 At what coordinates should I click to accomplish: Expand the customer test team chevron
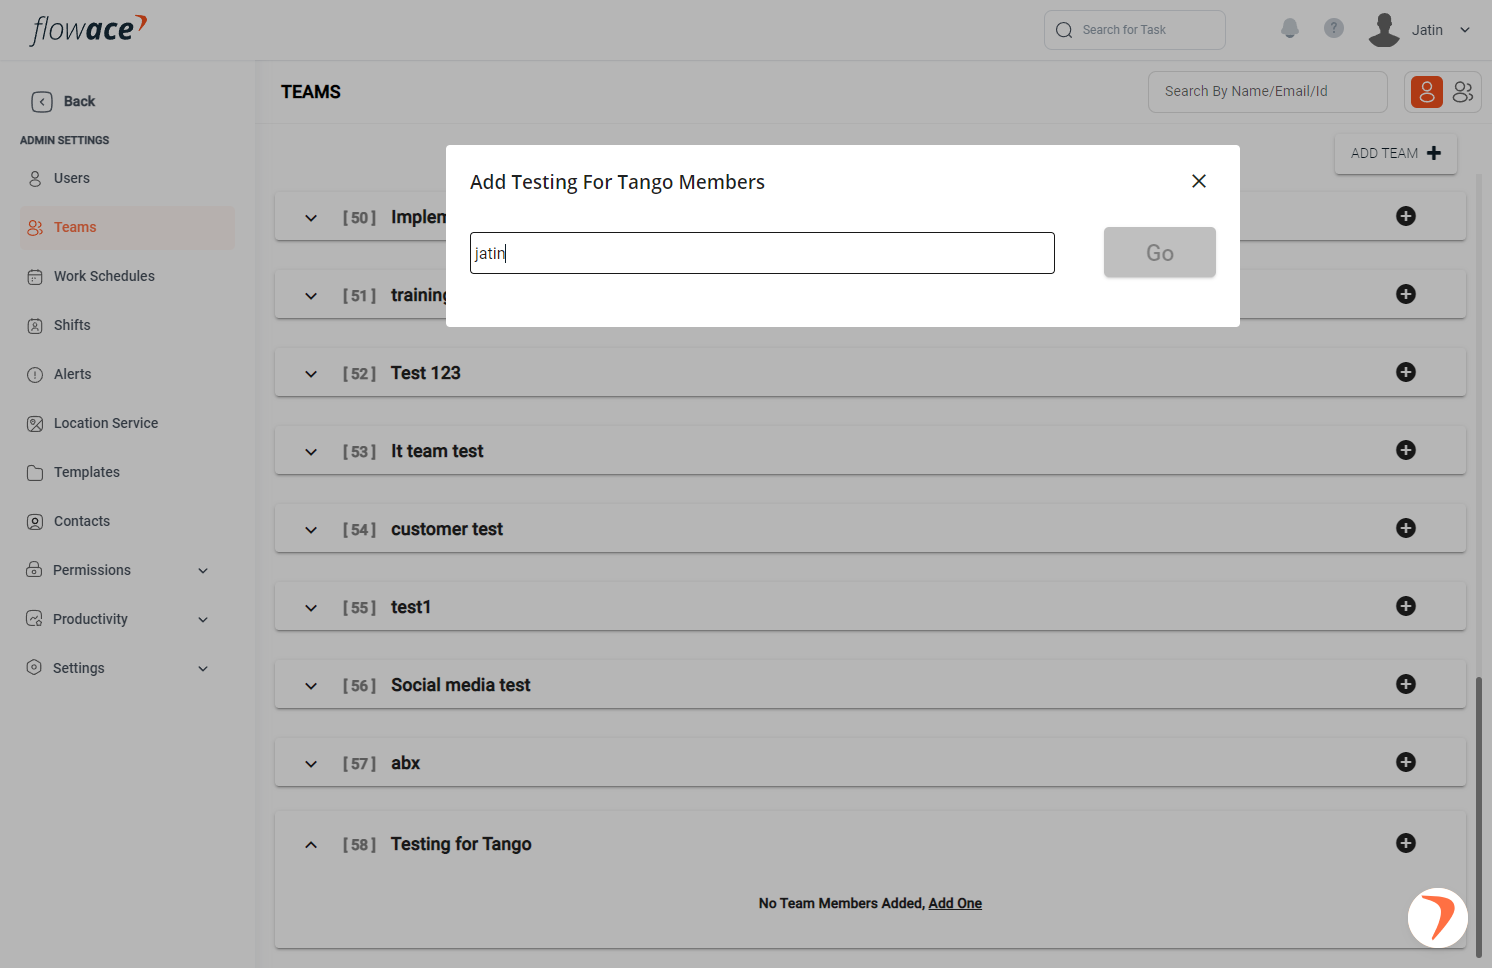311,530
